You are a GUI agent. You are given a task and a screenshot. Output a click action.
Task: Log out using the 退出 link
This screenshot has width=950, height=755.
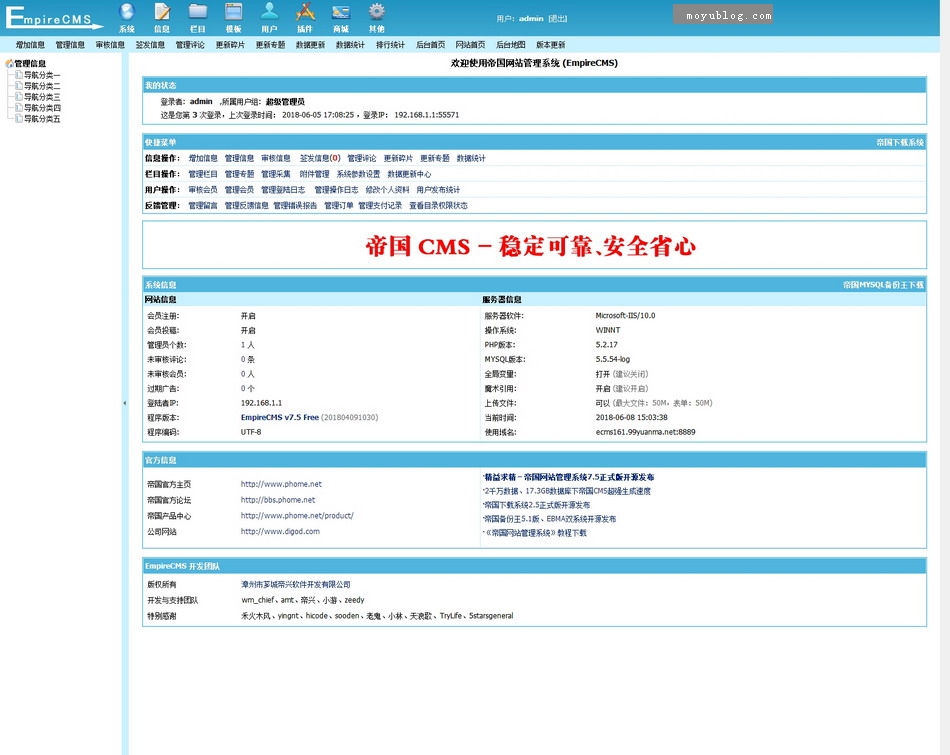pyautogui.click(x=558, y=19)
